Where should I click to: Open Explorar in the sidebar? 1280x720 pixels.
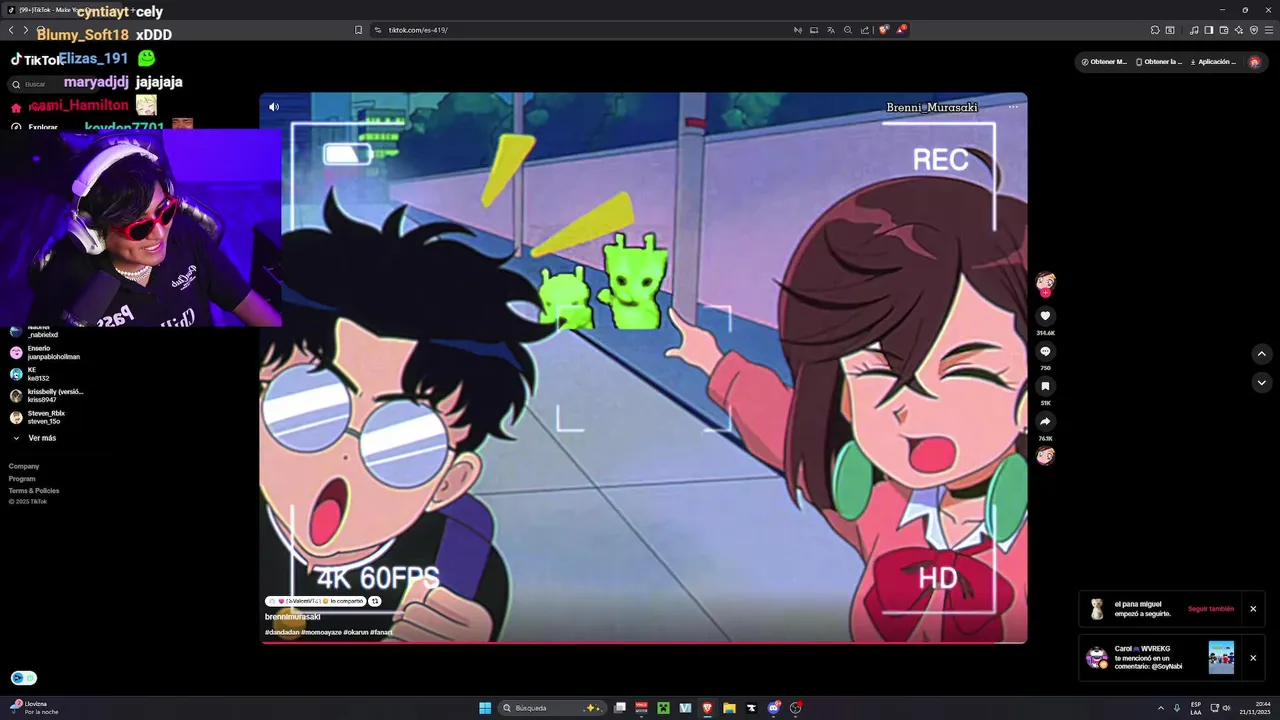coord(43,127)
